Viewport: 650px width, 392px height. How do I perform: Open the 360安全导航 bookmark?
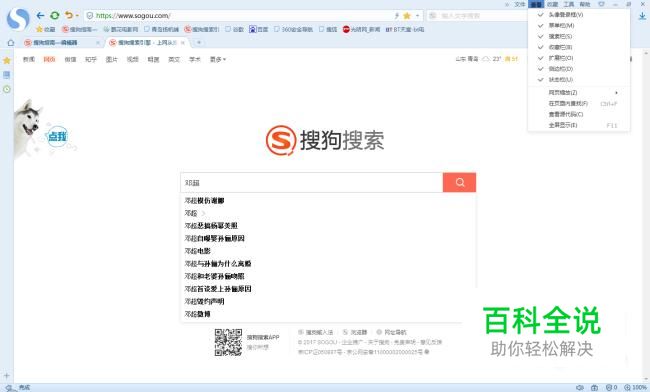tap(293, 29)
